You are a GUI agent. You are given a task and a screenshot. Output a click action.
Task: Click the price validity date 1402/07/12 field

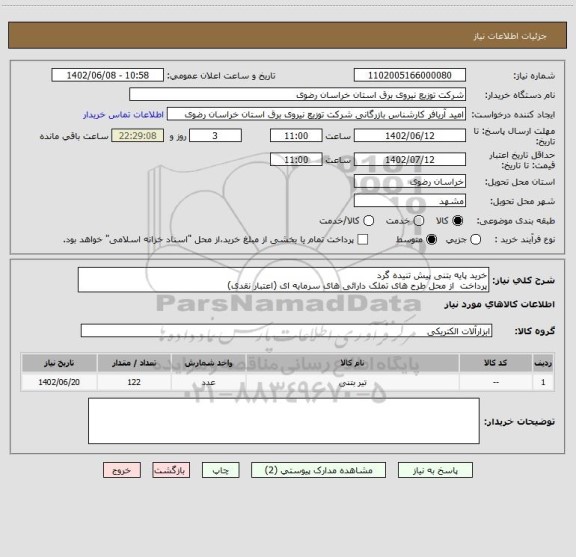pos(410,159)
